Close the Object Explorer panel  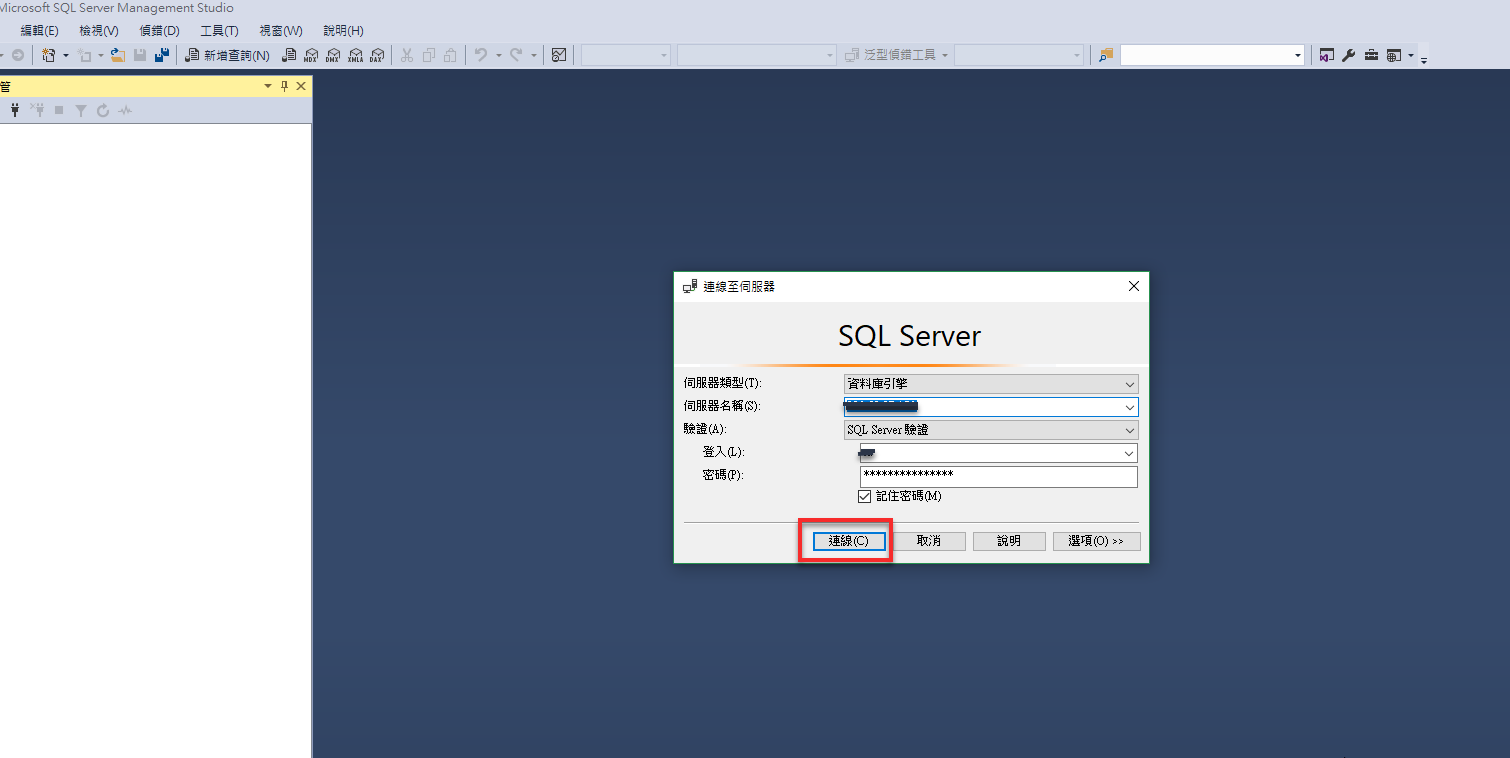(301, 87)
